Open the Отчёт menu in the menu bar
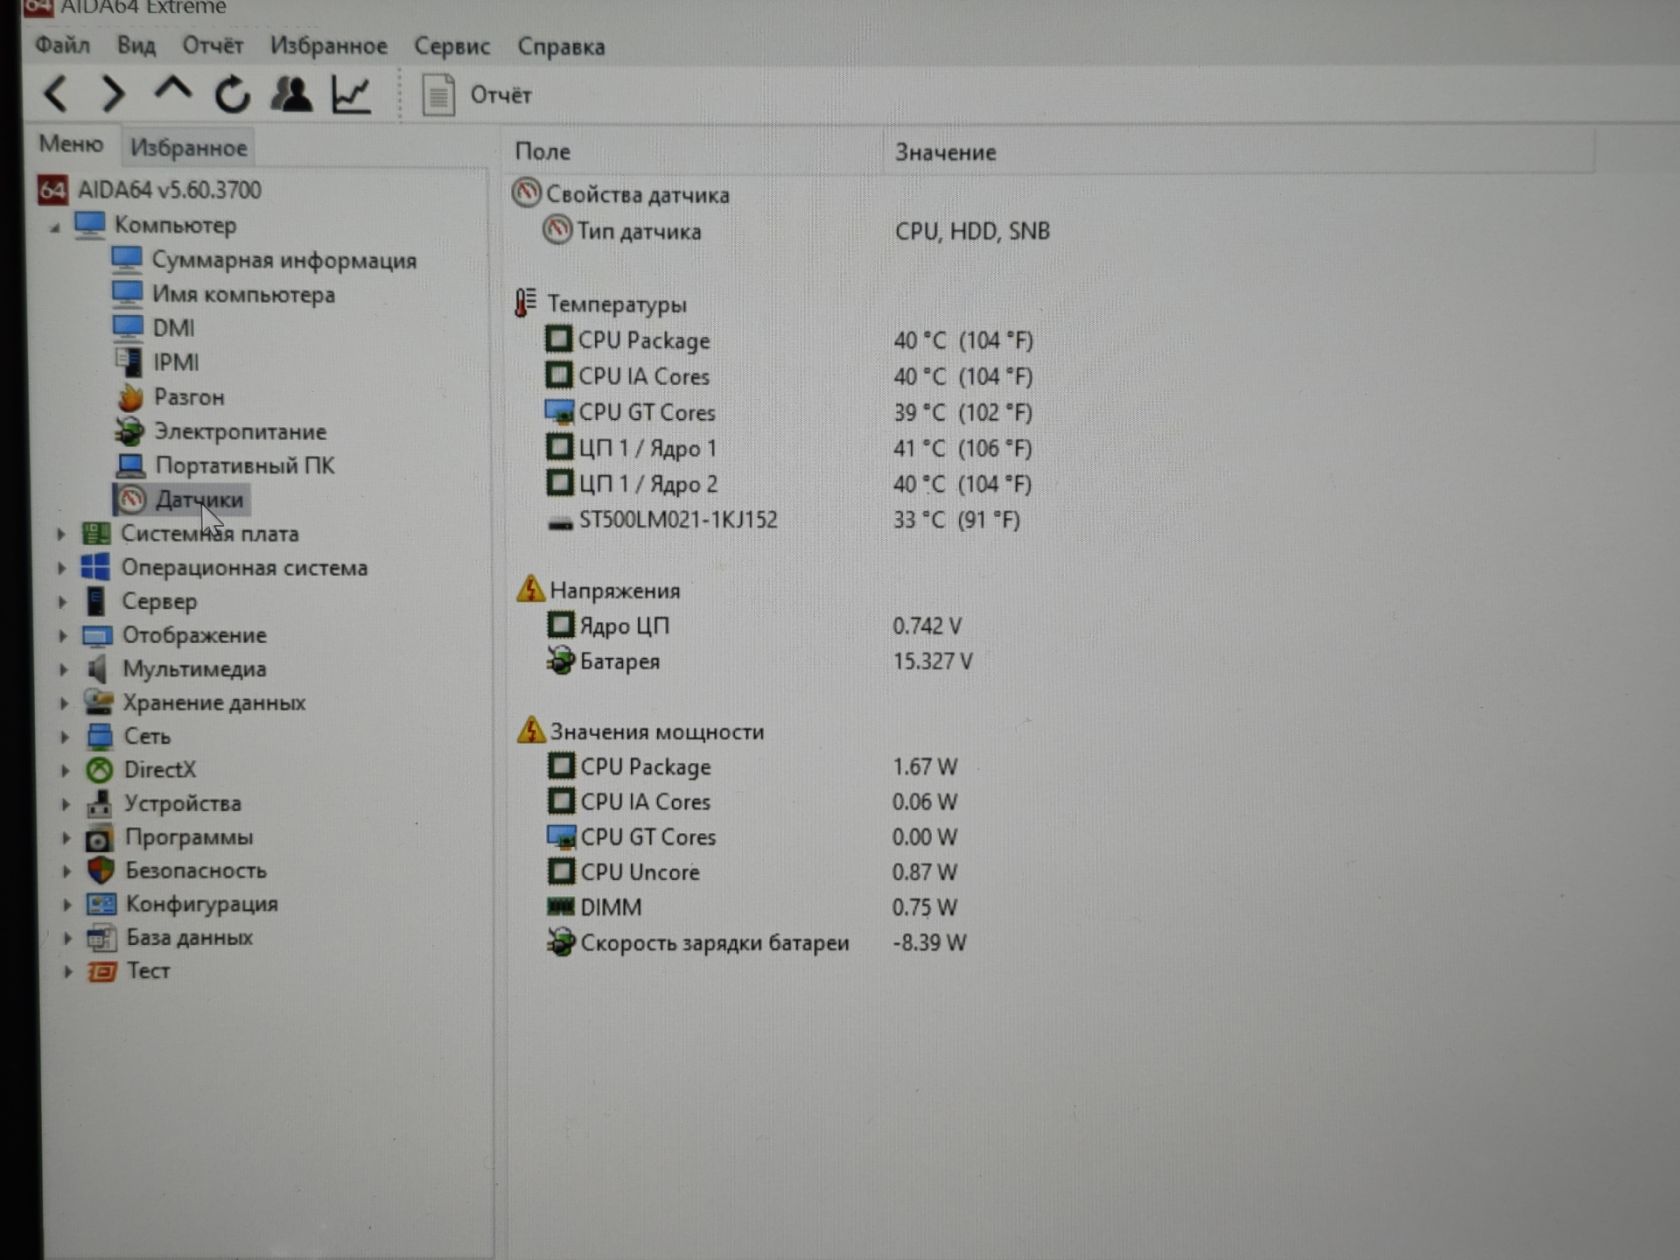The width and height of the screenshot is (1680, 1260). pos(213,46)
